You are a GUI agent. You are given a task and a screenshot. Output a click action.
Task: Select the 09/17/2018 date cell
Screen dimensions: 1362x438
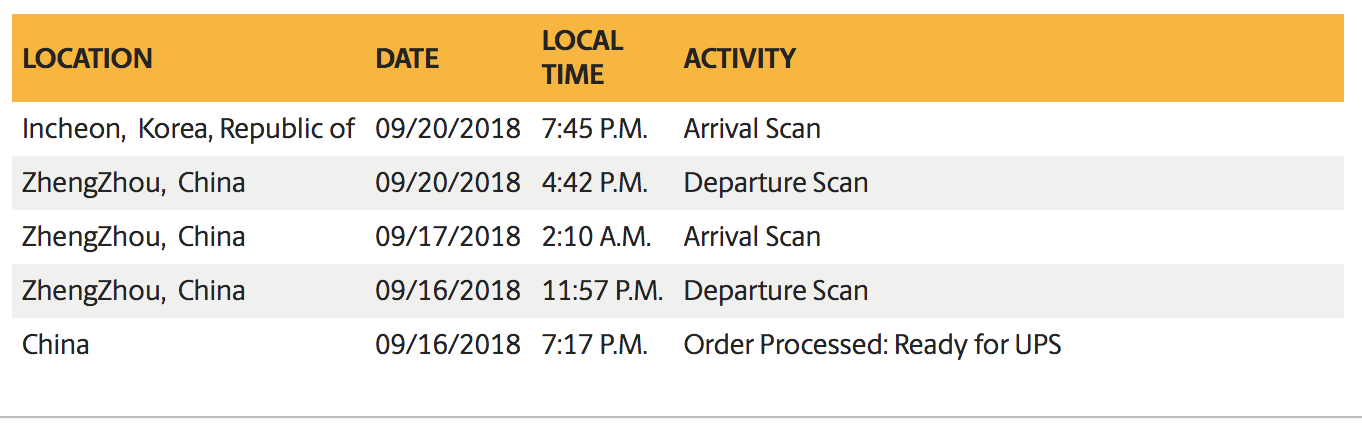click(x=448, y=237)
